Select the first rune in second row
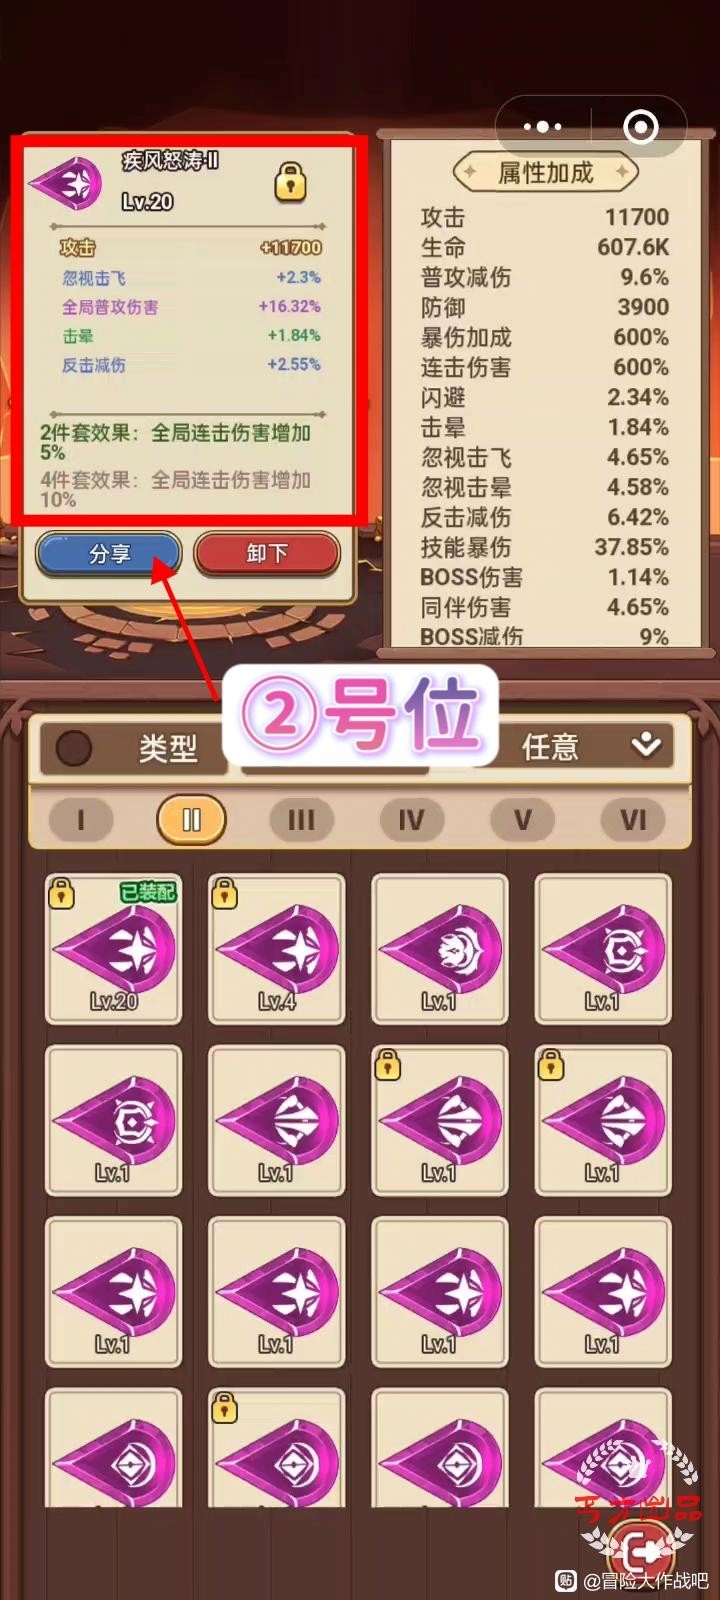Screen dimensions: 720x1600 [114, 1121]
